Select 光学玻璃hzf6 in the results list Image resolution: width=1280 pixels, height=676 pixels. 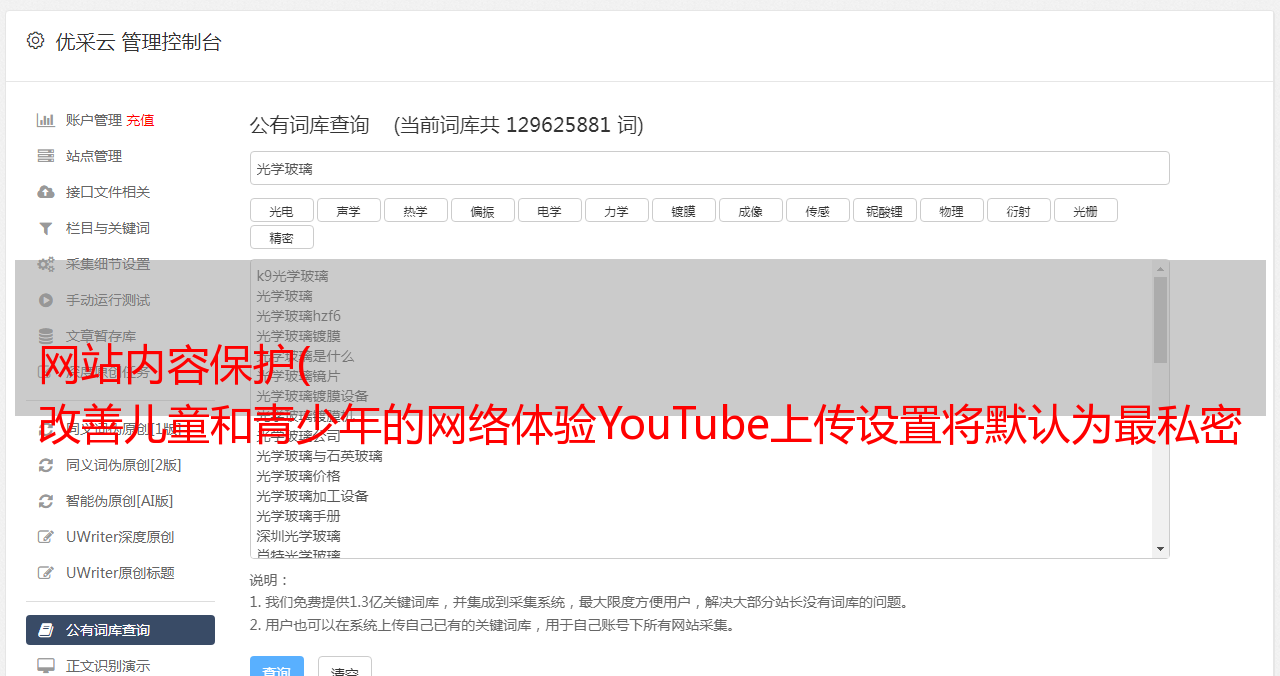(298, 316)
